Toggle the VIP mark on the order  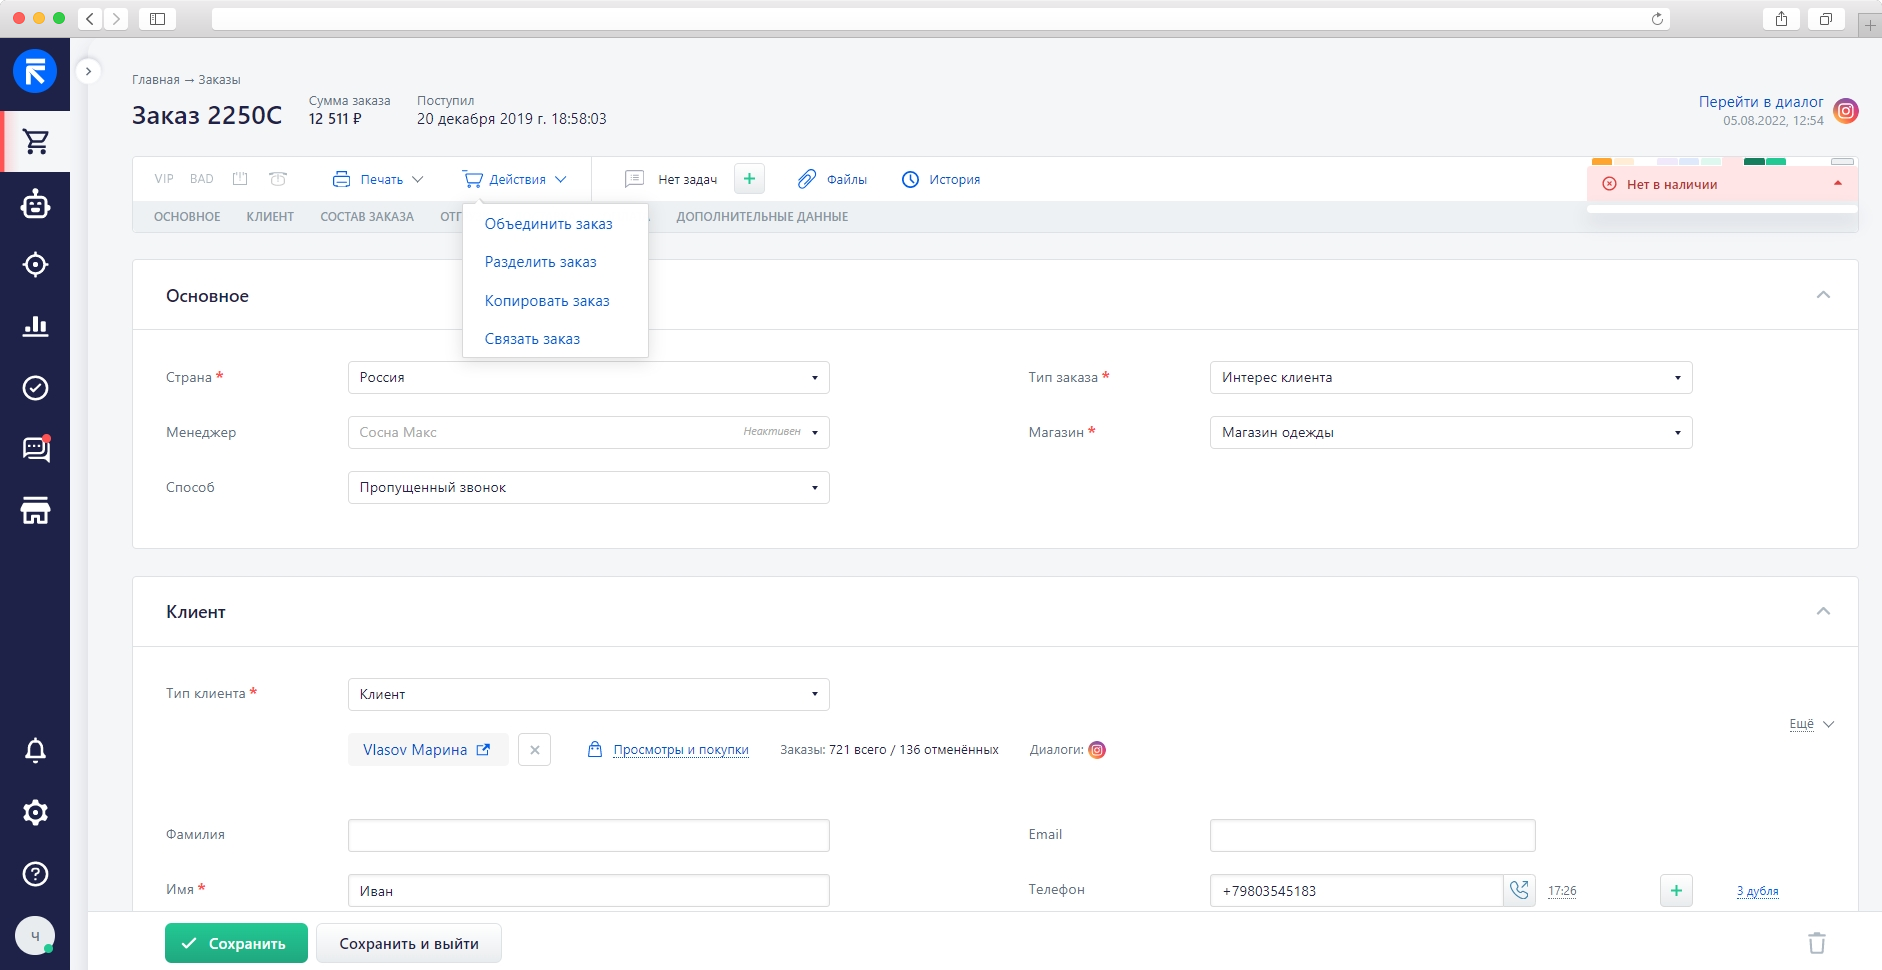click(164, 179)
